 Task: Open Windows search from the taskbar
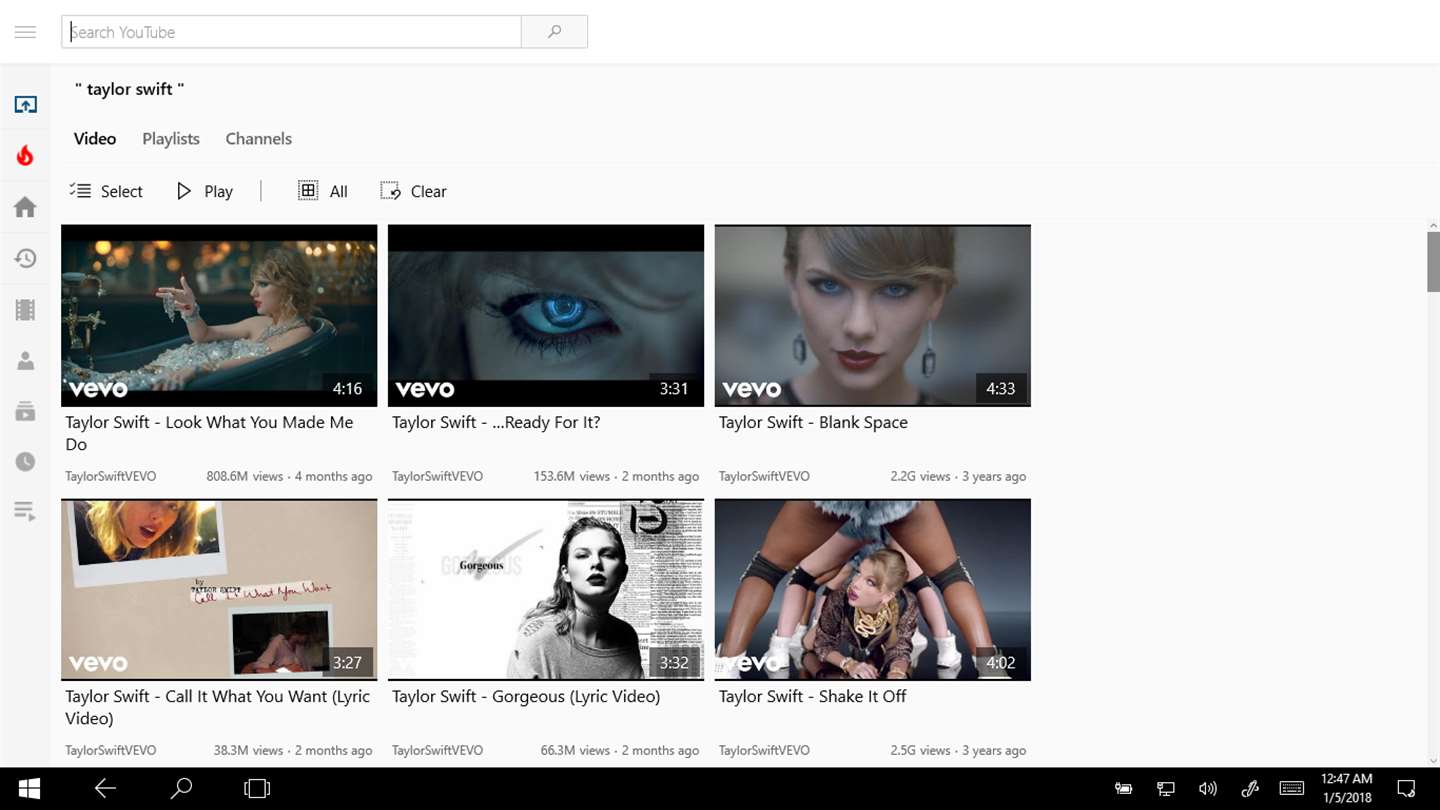(x=181, y=789)
